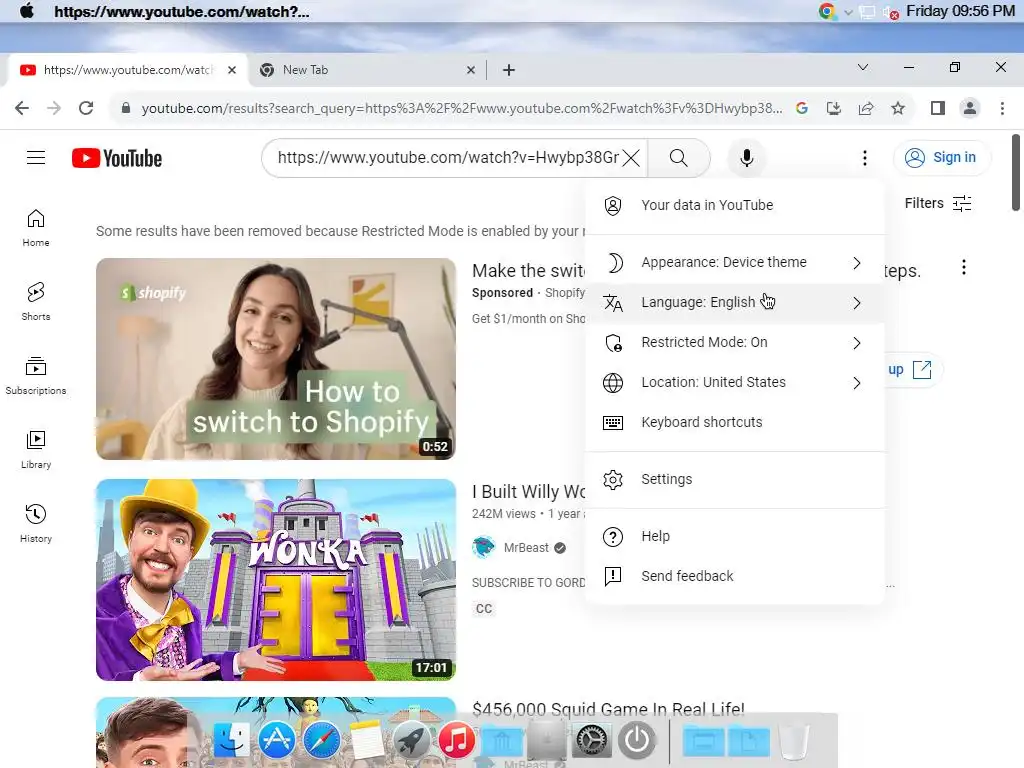
Task: Click the Friday 09:56 PM clock
Action: tap(960, 11)
